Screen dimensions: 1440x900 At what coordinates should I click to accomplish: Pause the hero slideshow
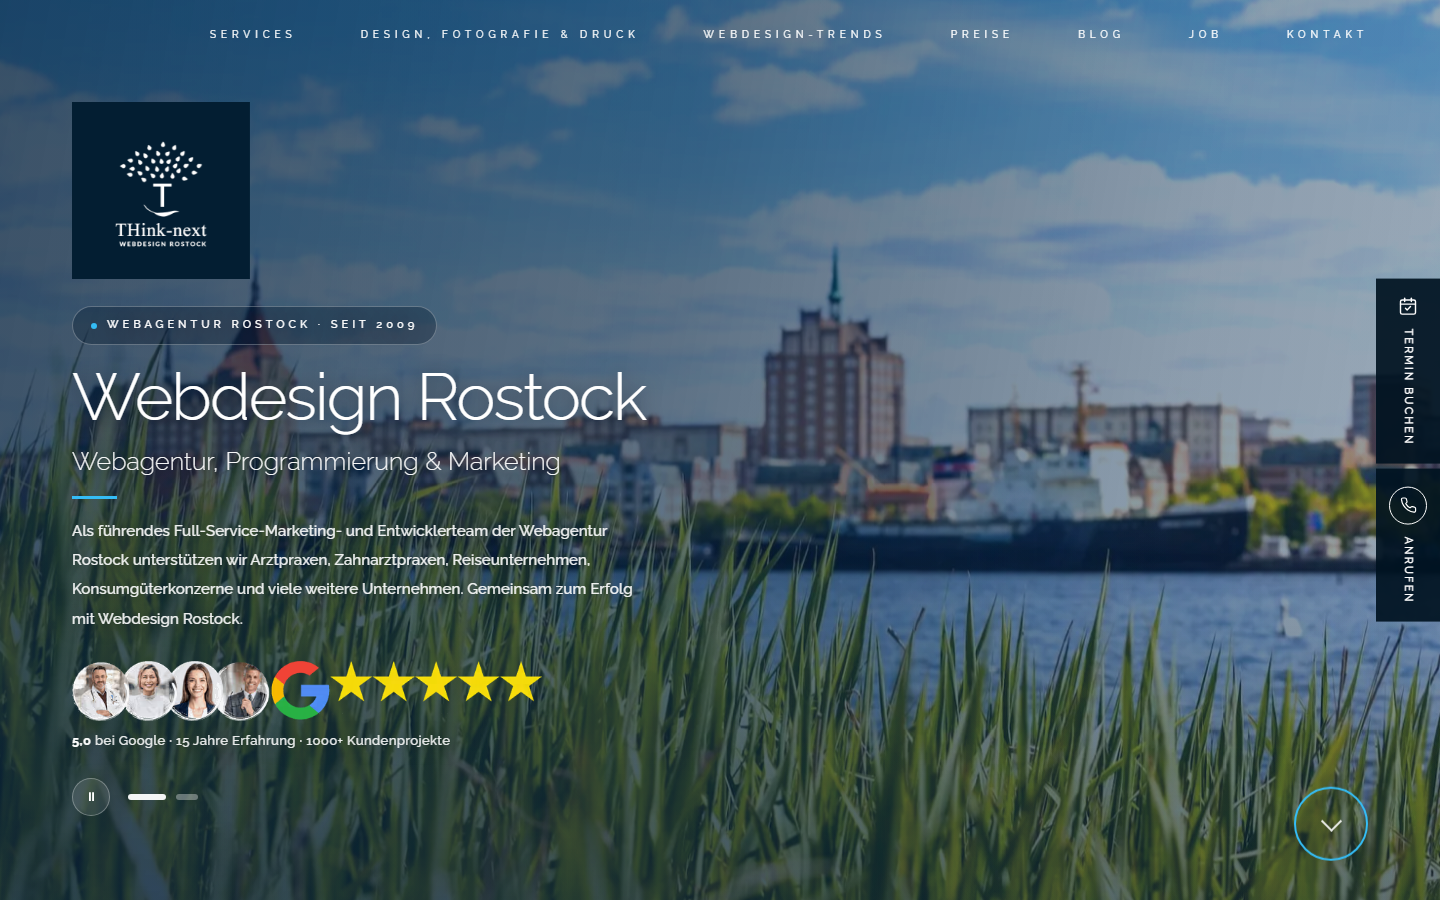pyautogui.click(x=91, y=797)
